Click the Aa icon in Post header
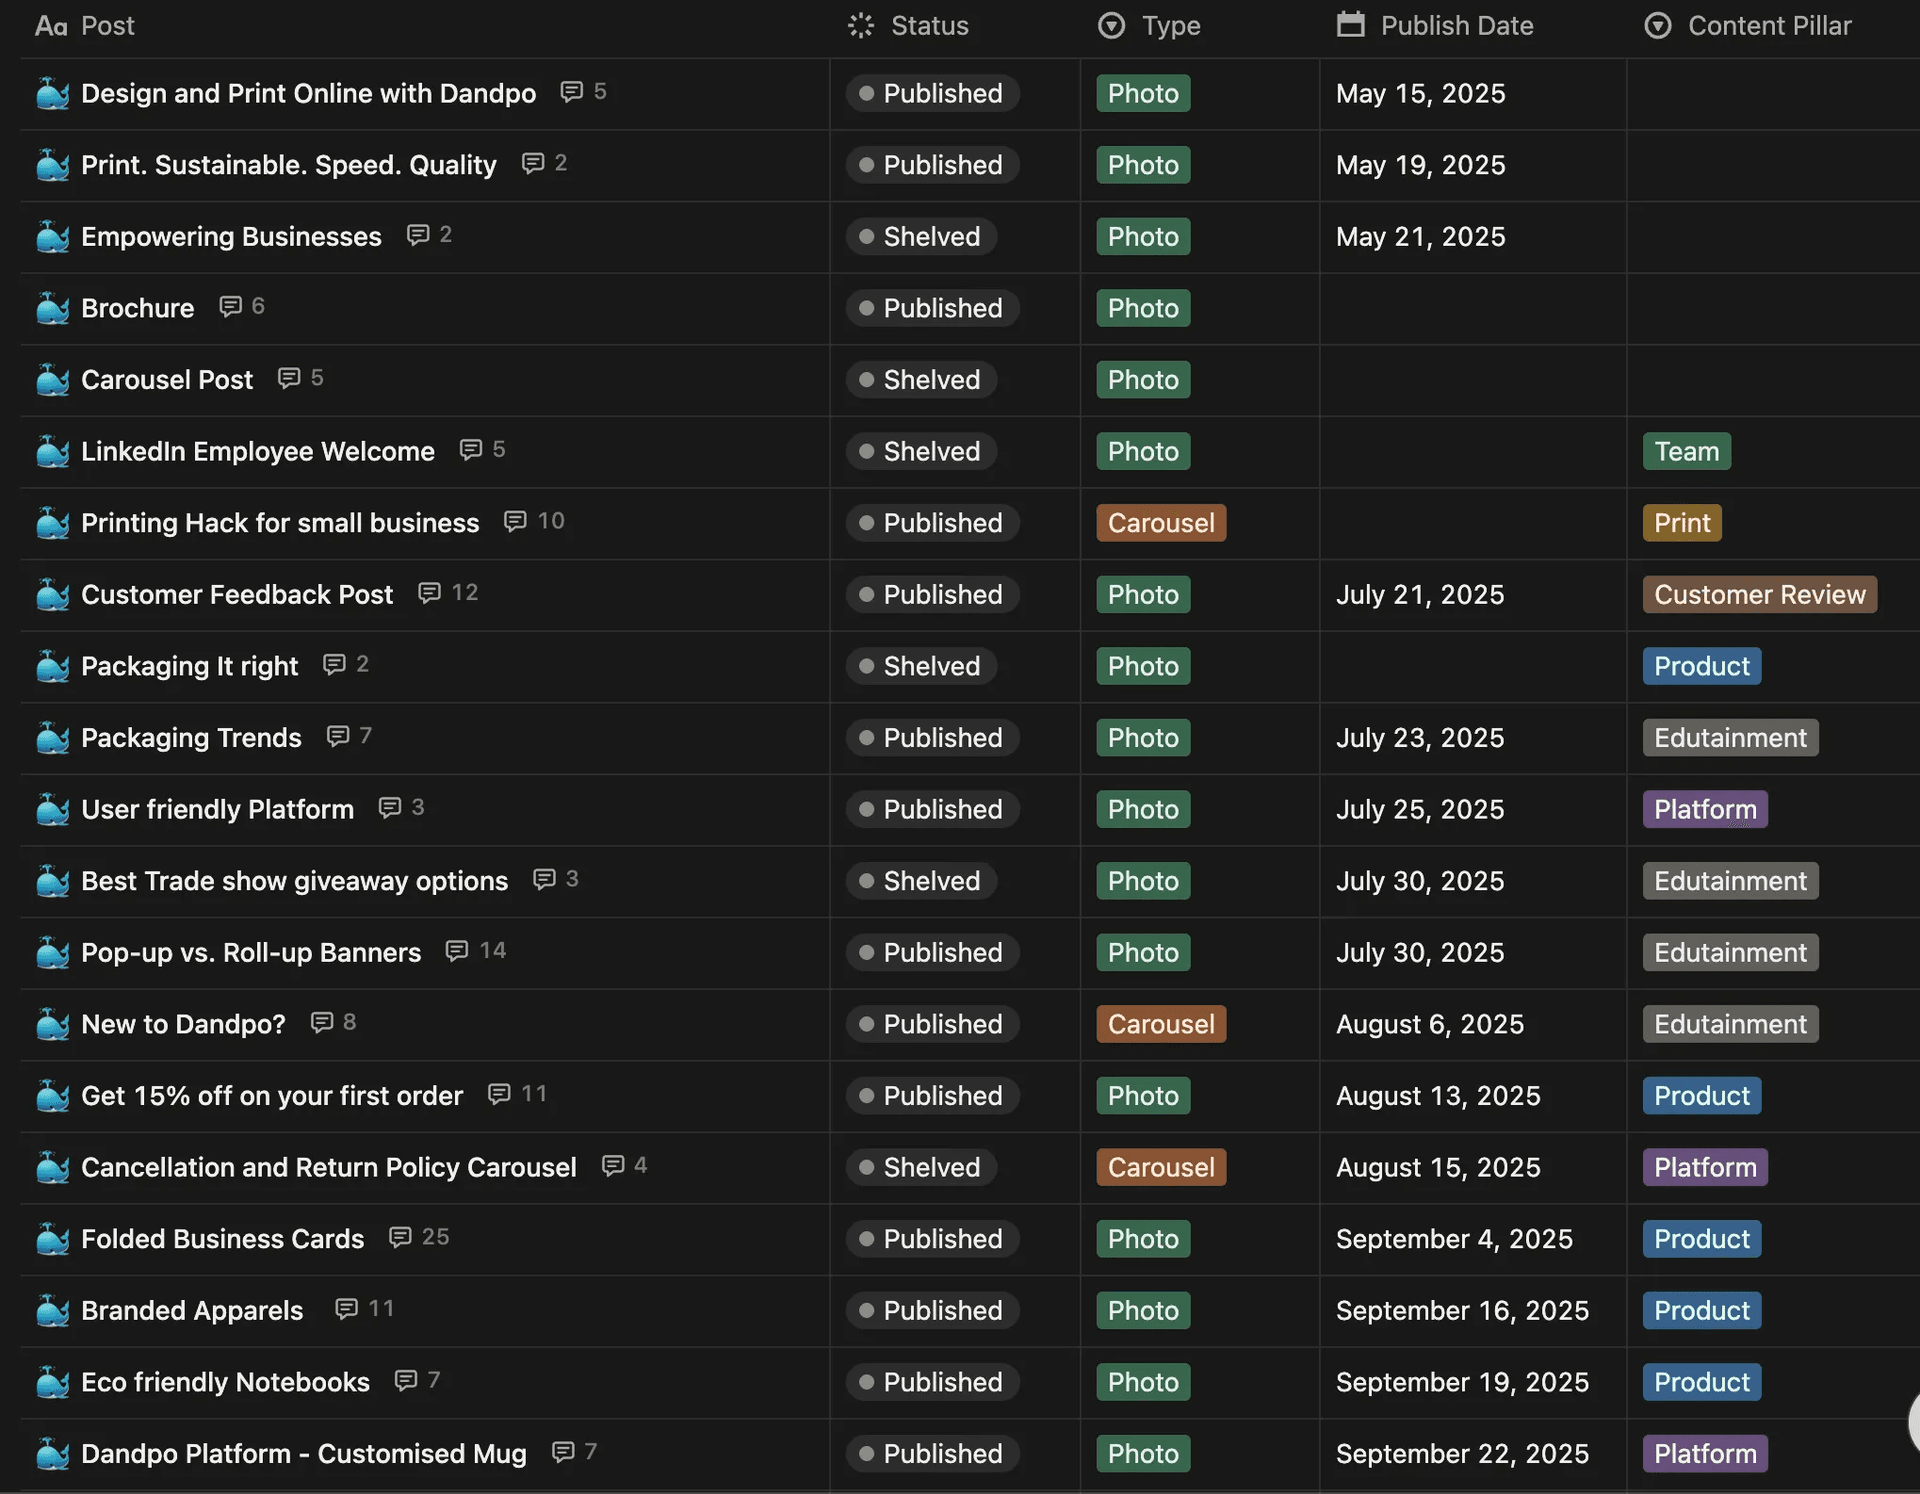Screen dimensions: 1920x1494 (51, 26)
